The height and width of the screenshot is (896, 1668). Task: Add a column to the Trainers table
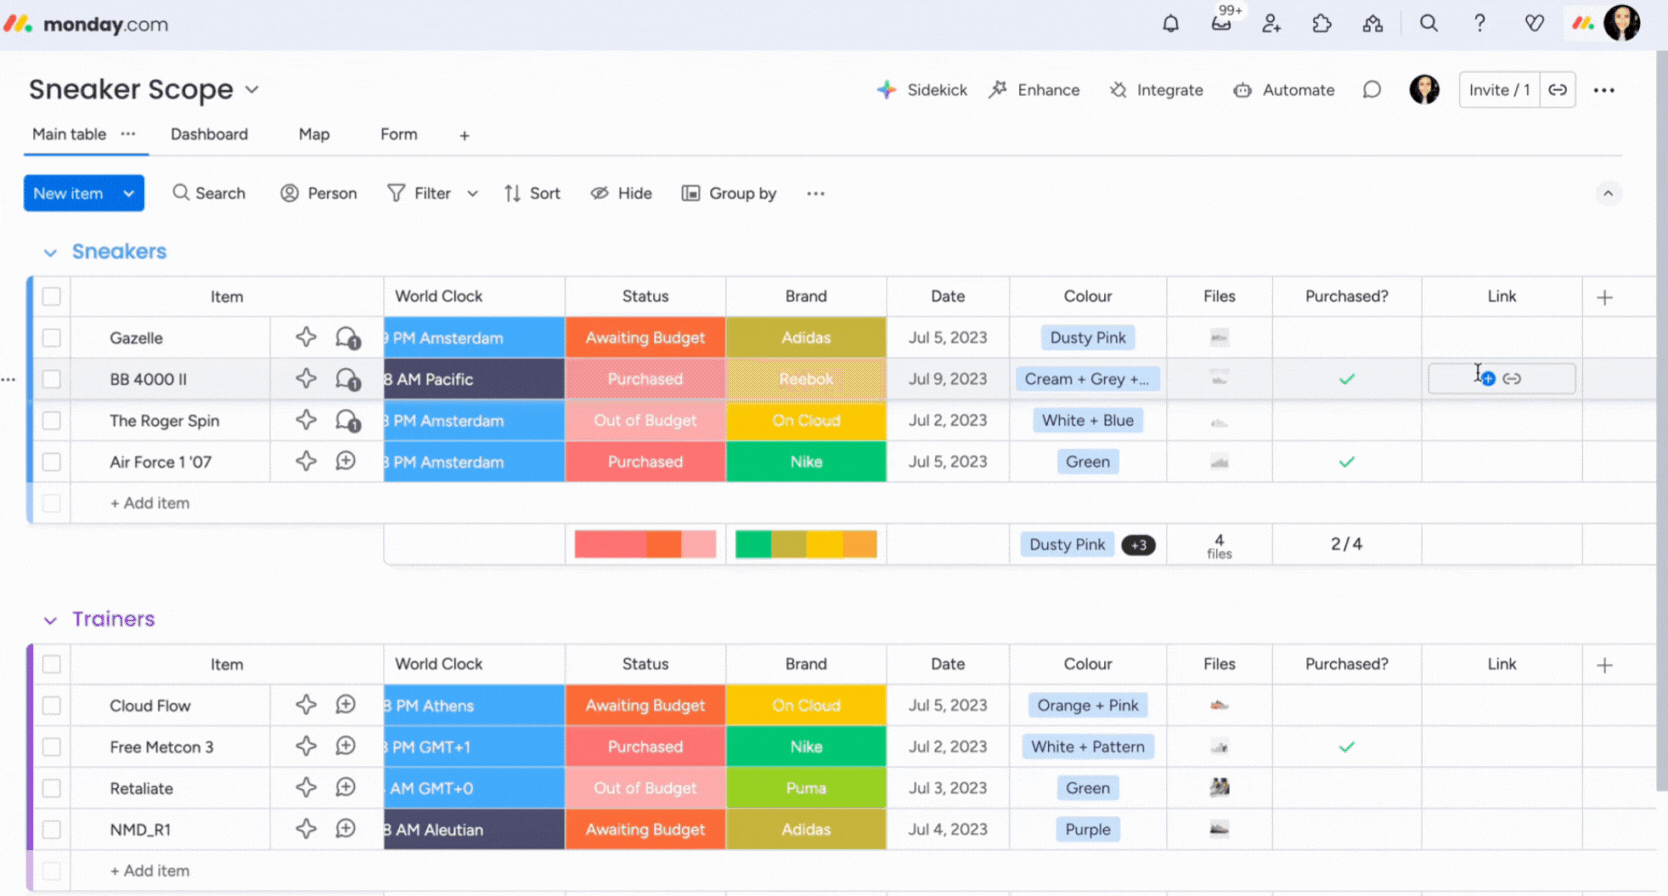[x=1604, y=665]
